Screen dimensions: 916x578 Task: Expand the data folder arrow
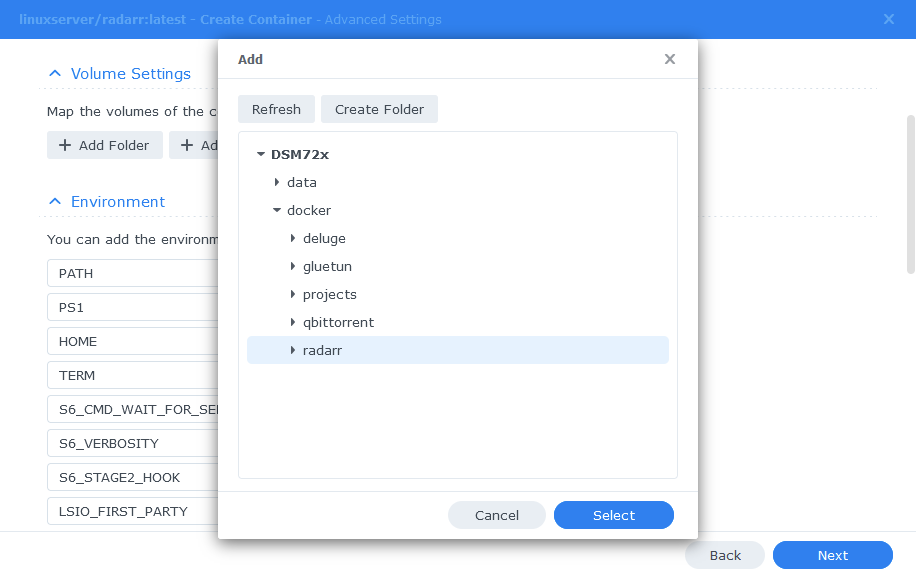[x=277, y=182]
